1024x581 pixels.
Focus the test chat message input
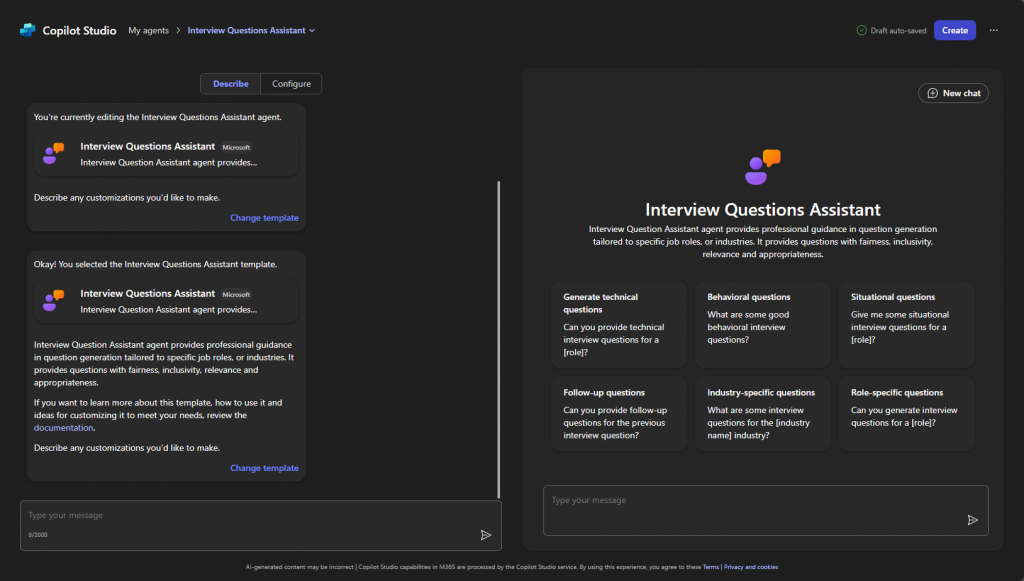point(765,510)
